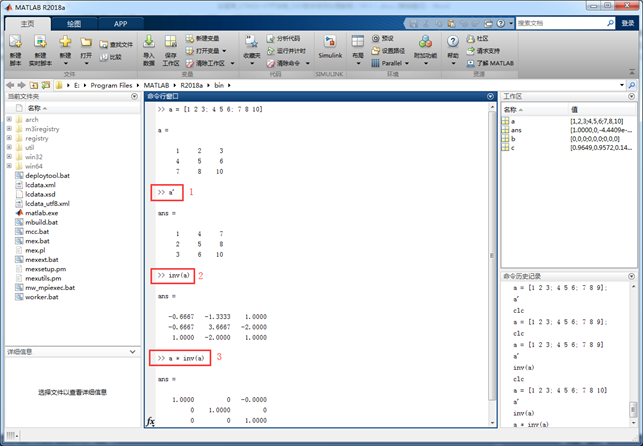Click New Variable (新建变量)
The width and height of the screenshot is (643, 446).
202,39
